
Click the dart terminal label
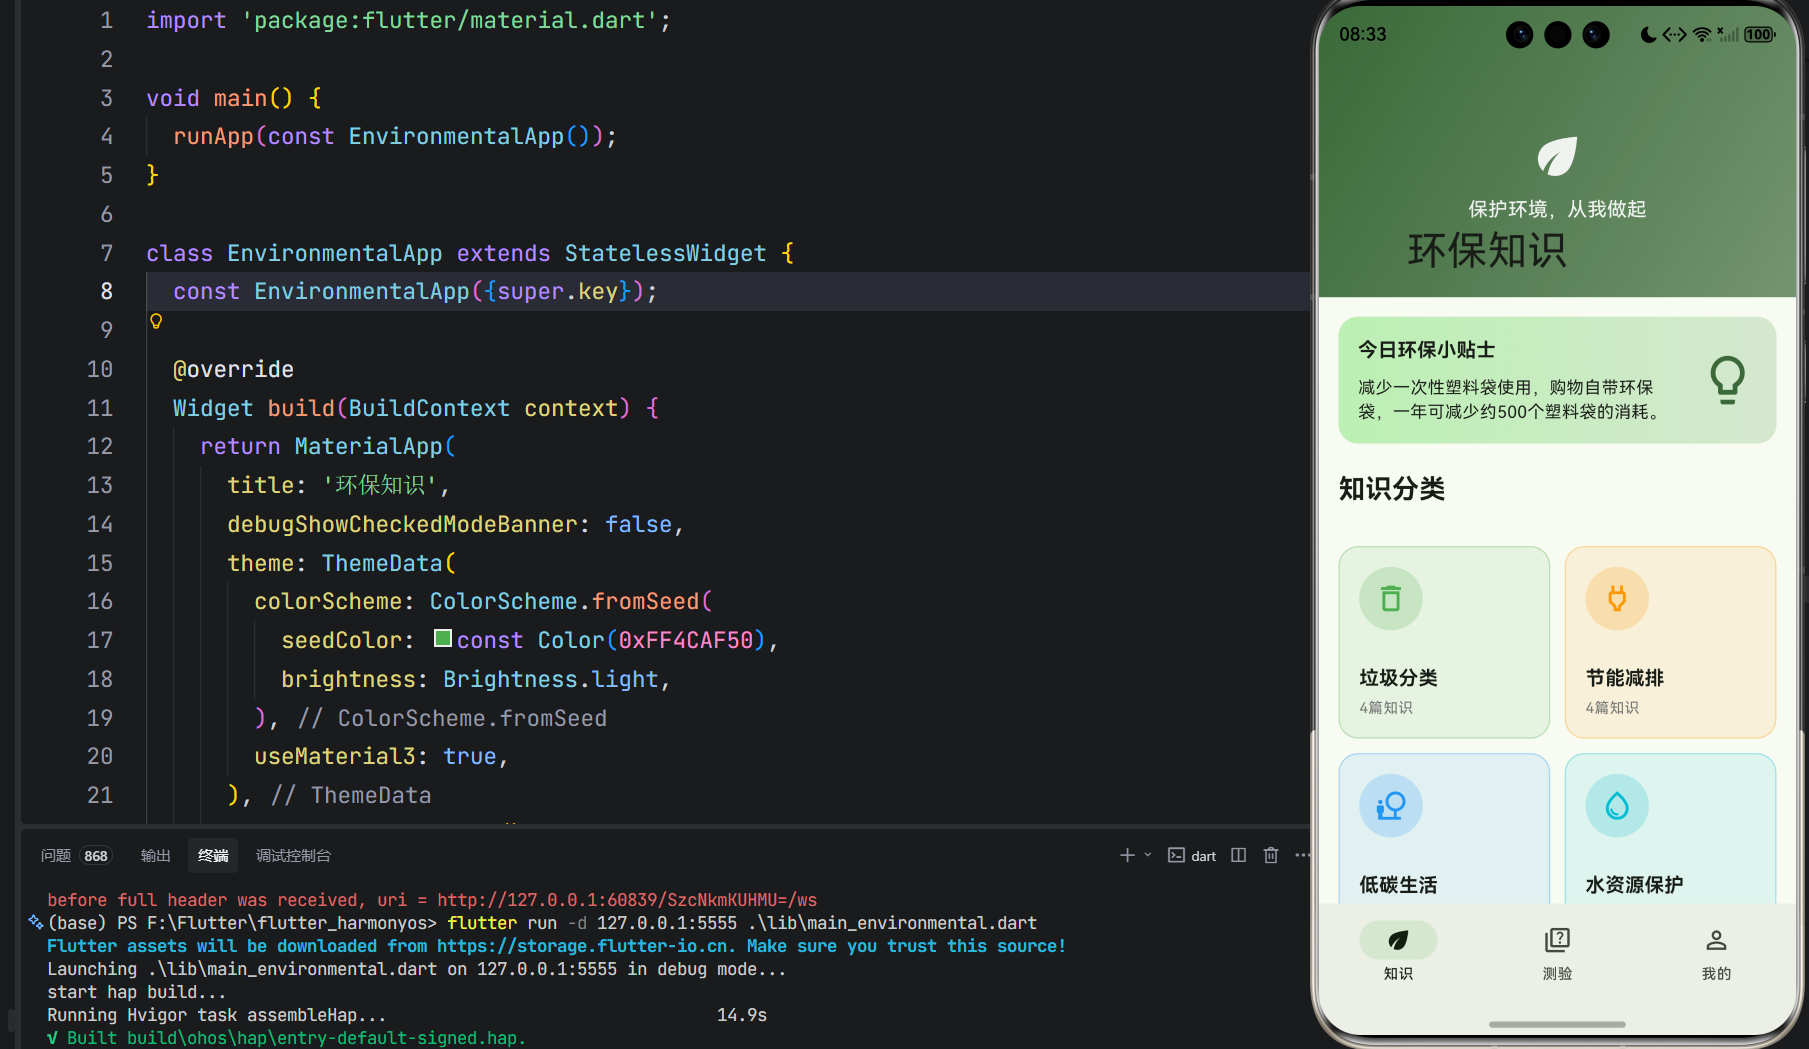(1203, 856)
